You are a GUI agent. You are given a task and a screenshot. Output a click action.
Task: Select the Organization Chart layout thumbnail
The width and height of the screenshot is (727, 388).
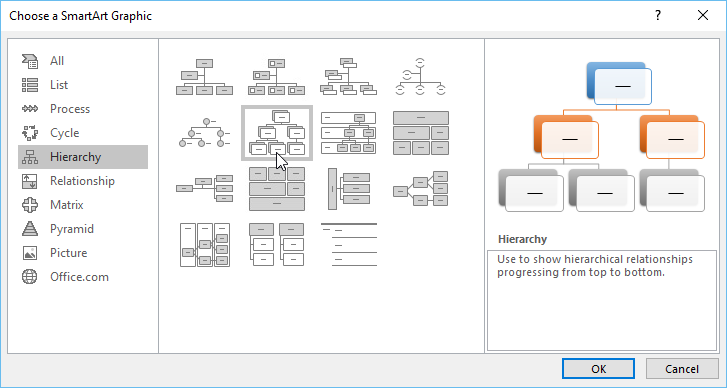(x=204, y=77)
